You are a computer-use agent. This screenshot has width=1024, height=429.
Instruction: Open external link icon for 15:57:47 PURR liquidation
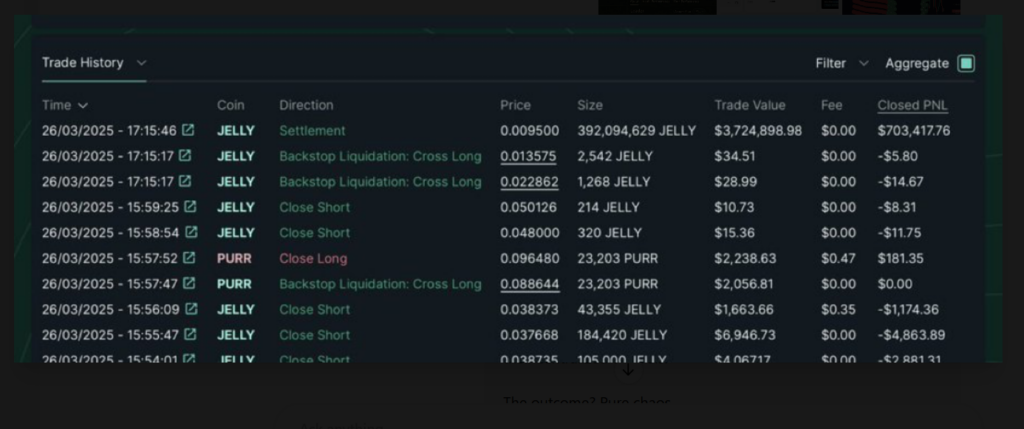[x=189, y=283]
